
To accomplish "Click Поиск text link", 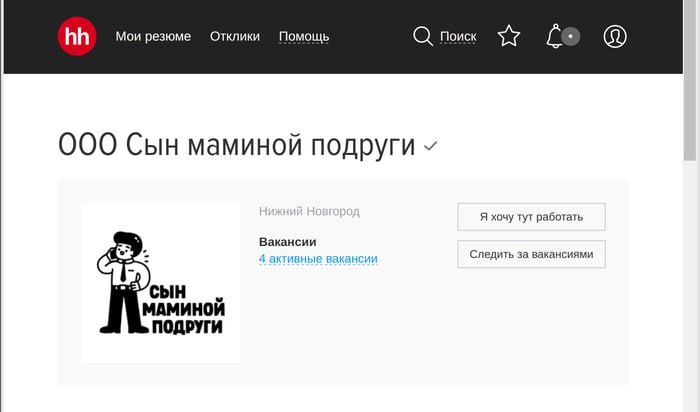I will click(x=458, y=36).
